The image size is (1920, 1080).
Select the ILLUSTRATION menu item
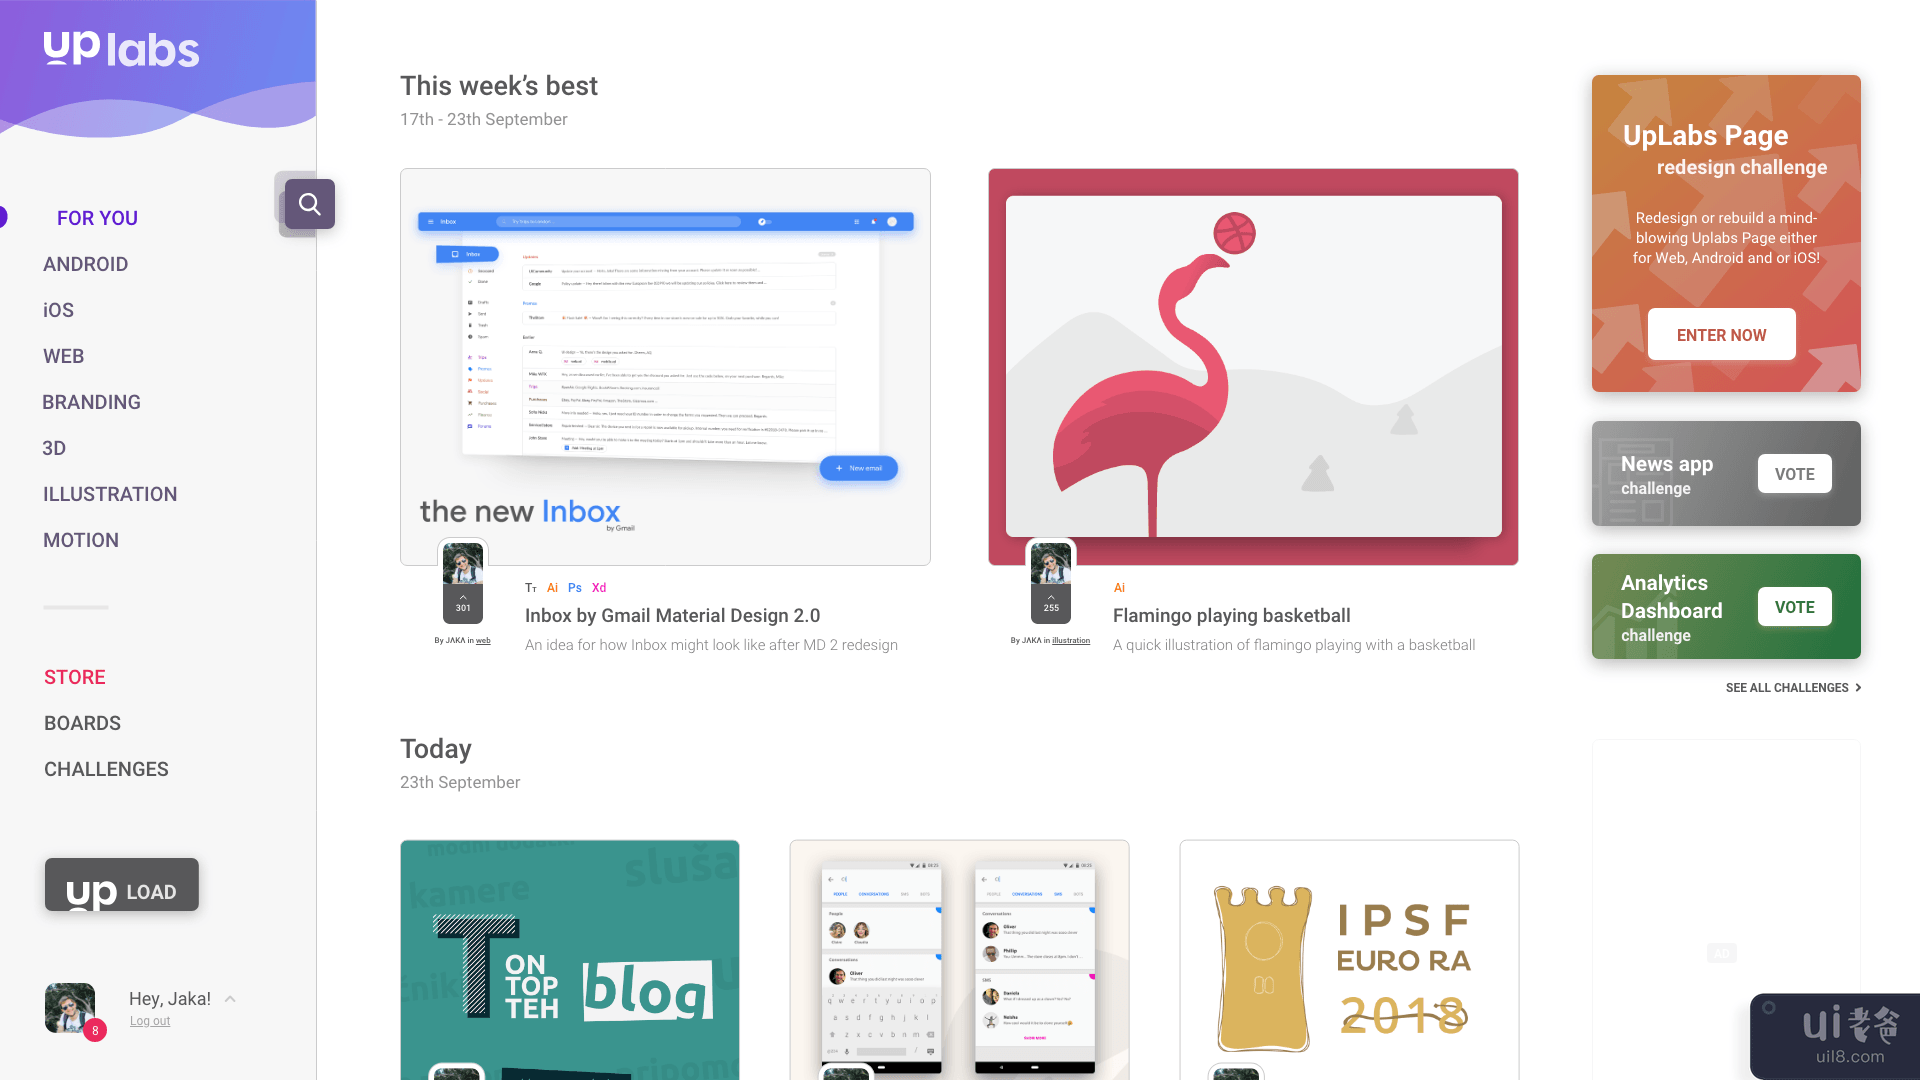coord(111,493)
